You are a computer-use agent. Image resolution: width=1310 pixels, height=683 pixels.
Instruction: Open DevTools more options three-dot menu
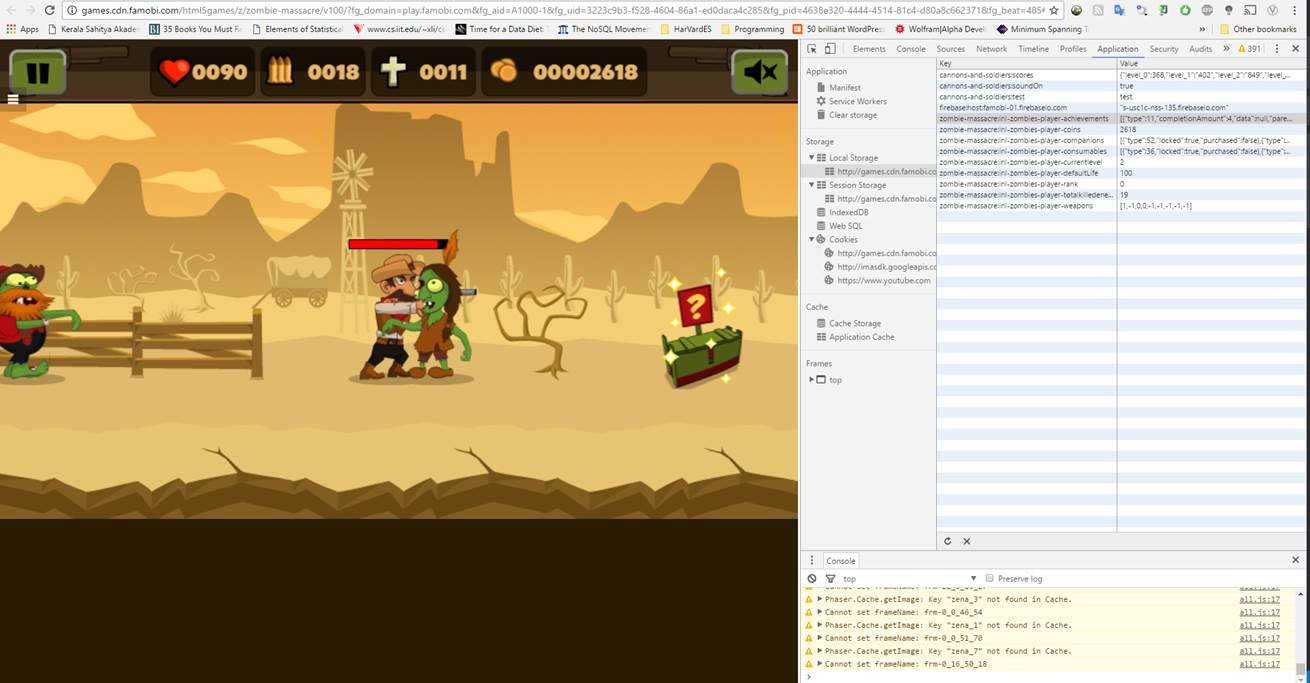1276,49
